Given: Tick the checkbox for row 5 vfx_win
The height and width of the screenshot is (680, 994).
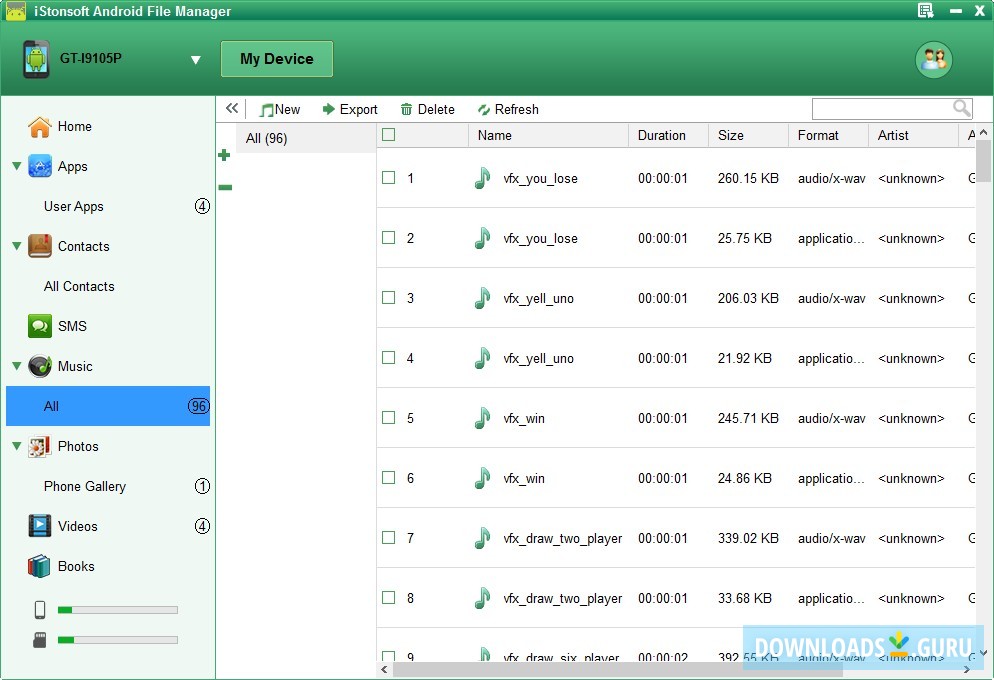Looking at the screenshot, I should pos(389,418).
